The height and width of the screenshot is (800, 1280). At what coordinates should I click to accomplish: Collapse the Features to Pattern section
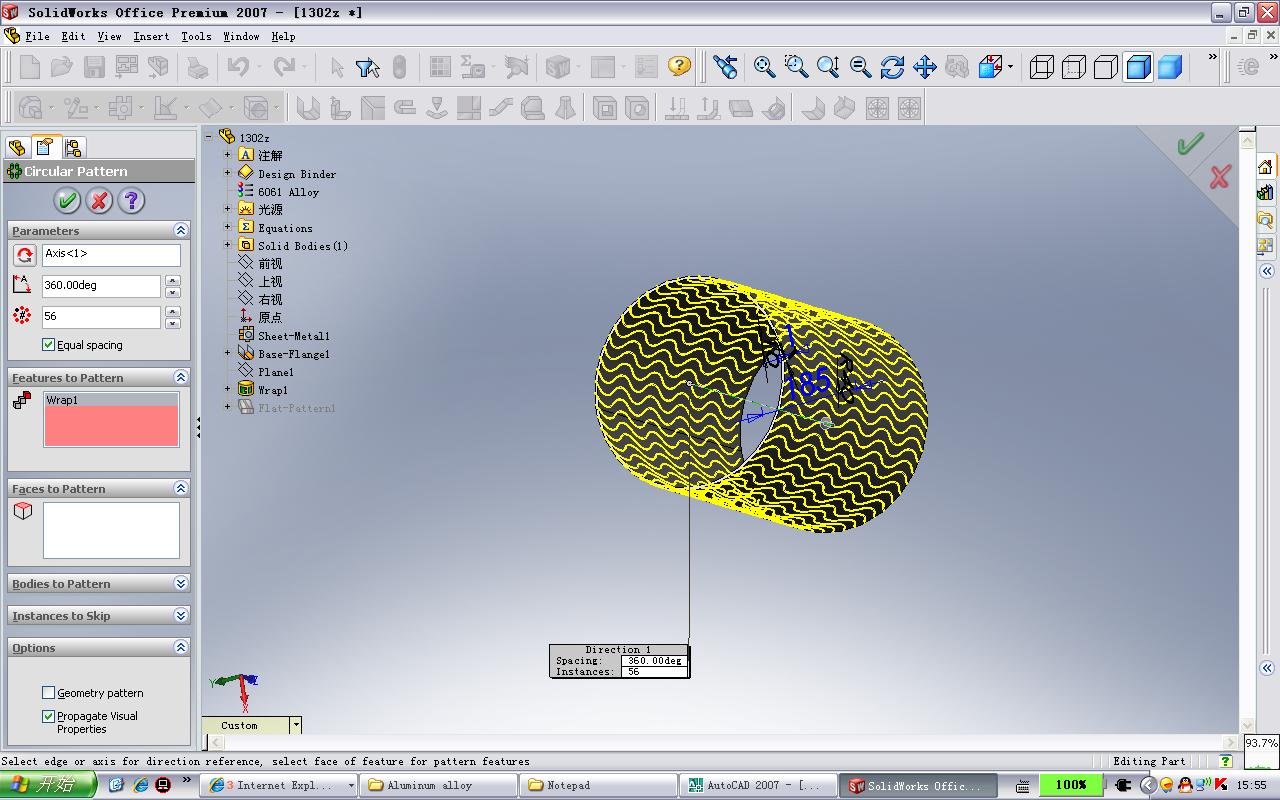pyautogui.click(x=180, y=377)
